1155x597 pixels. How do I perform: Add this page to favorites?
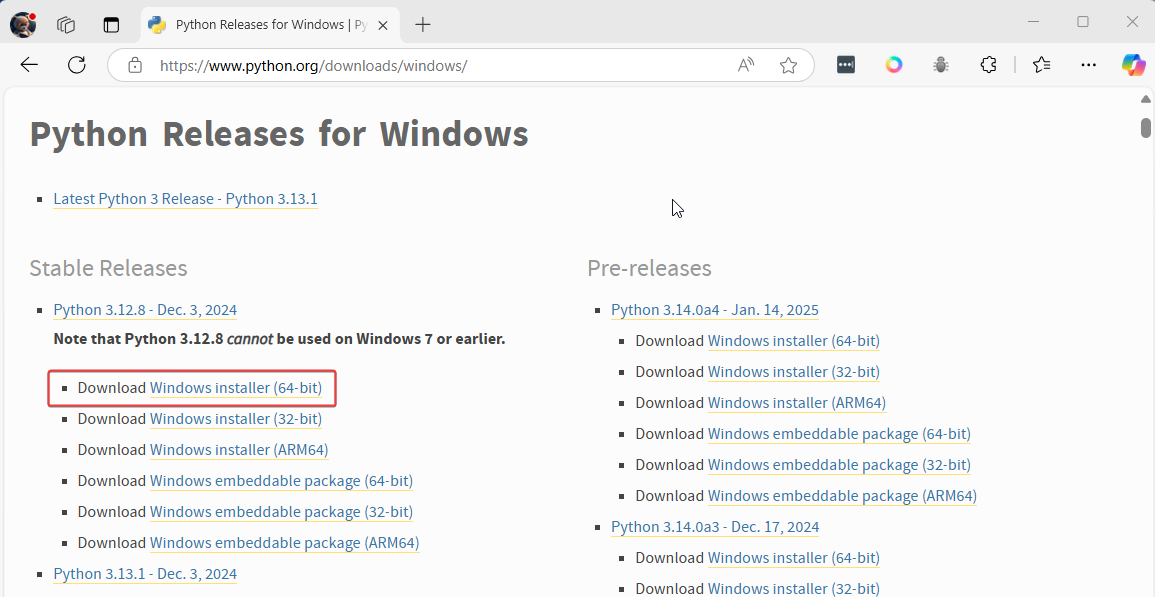pyautogui.click(x=788, y=65)
